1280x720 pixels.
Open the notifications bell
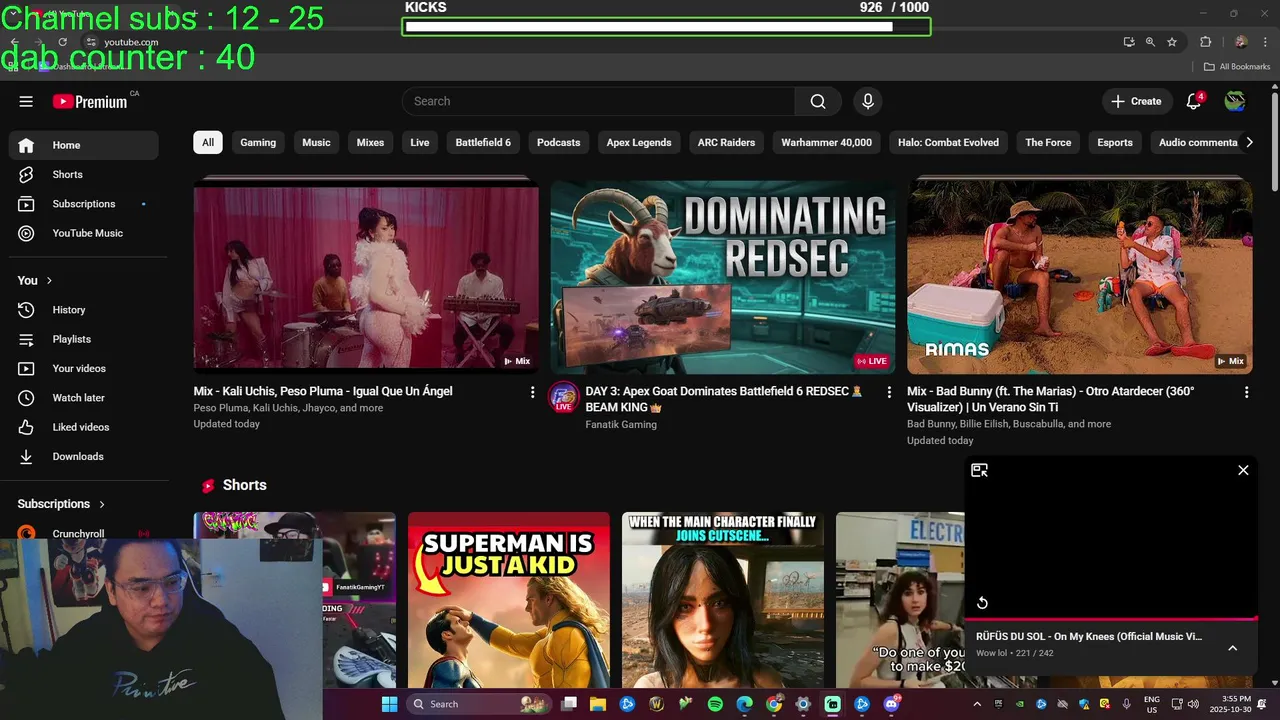(x=1193, y=101)
